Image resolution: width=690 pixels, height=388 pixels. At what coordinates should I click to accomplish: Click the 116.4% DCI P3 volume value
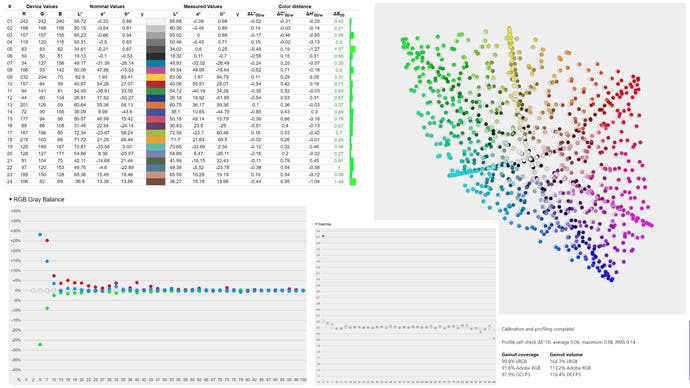[x=565, y=374]
